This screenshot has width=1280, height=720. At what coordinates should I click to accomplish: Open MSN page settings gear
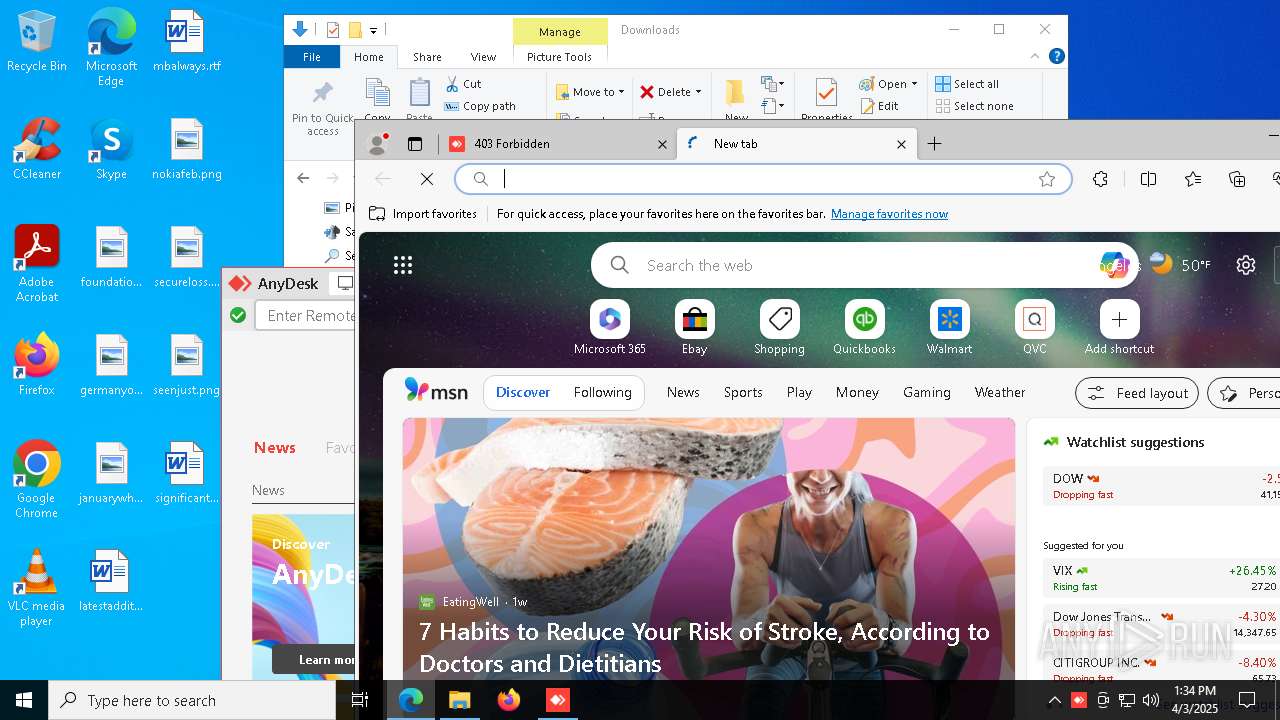tap(1245, 265)
